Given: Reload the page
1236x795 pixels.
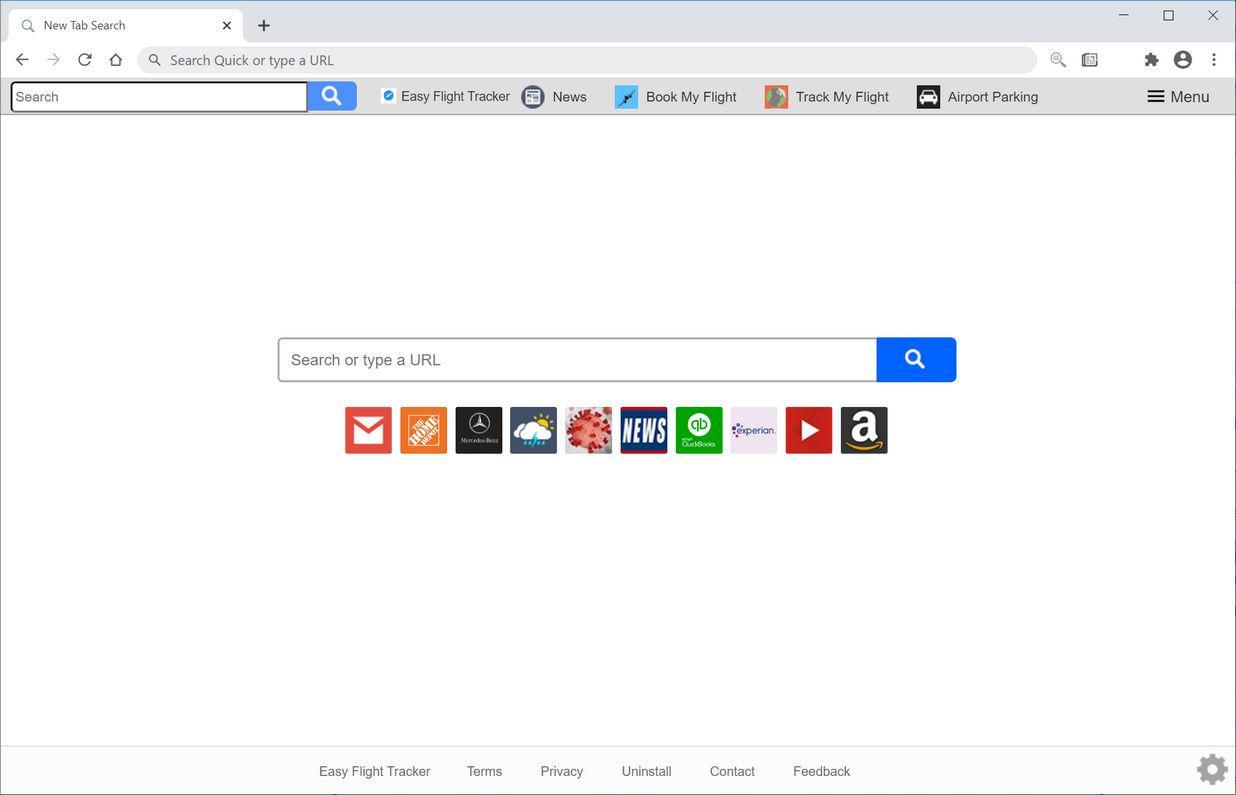Looking at the screenshot, I should [85, 60].
